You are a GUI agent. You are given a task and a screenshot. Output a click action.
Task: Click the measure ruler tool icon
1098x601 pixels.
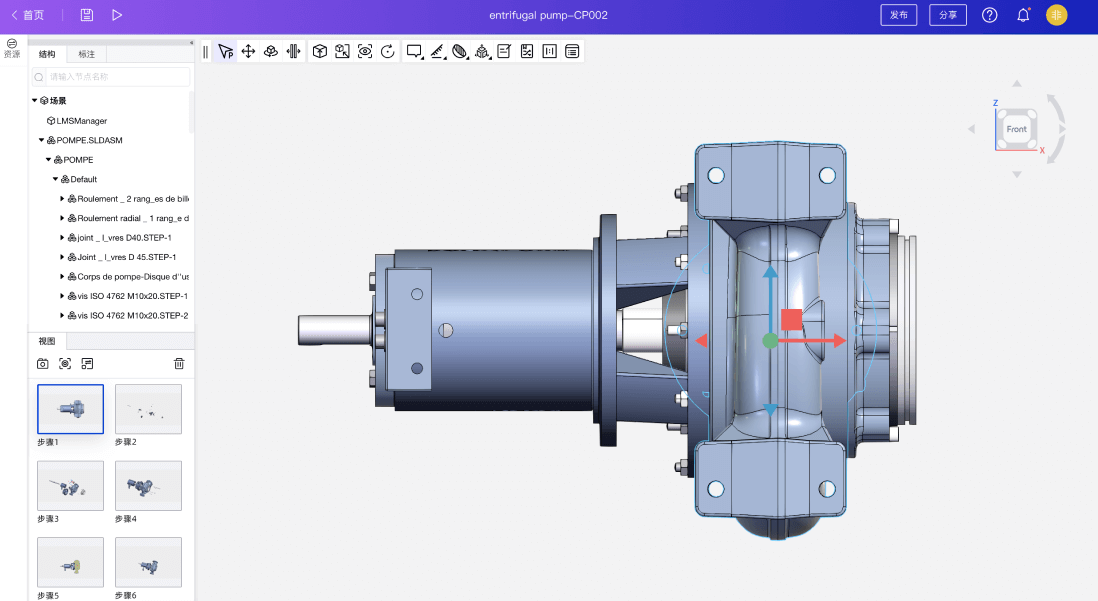[x=437, y=51]
